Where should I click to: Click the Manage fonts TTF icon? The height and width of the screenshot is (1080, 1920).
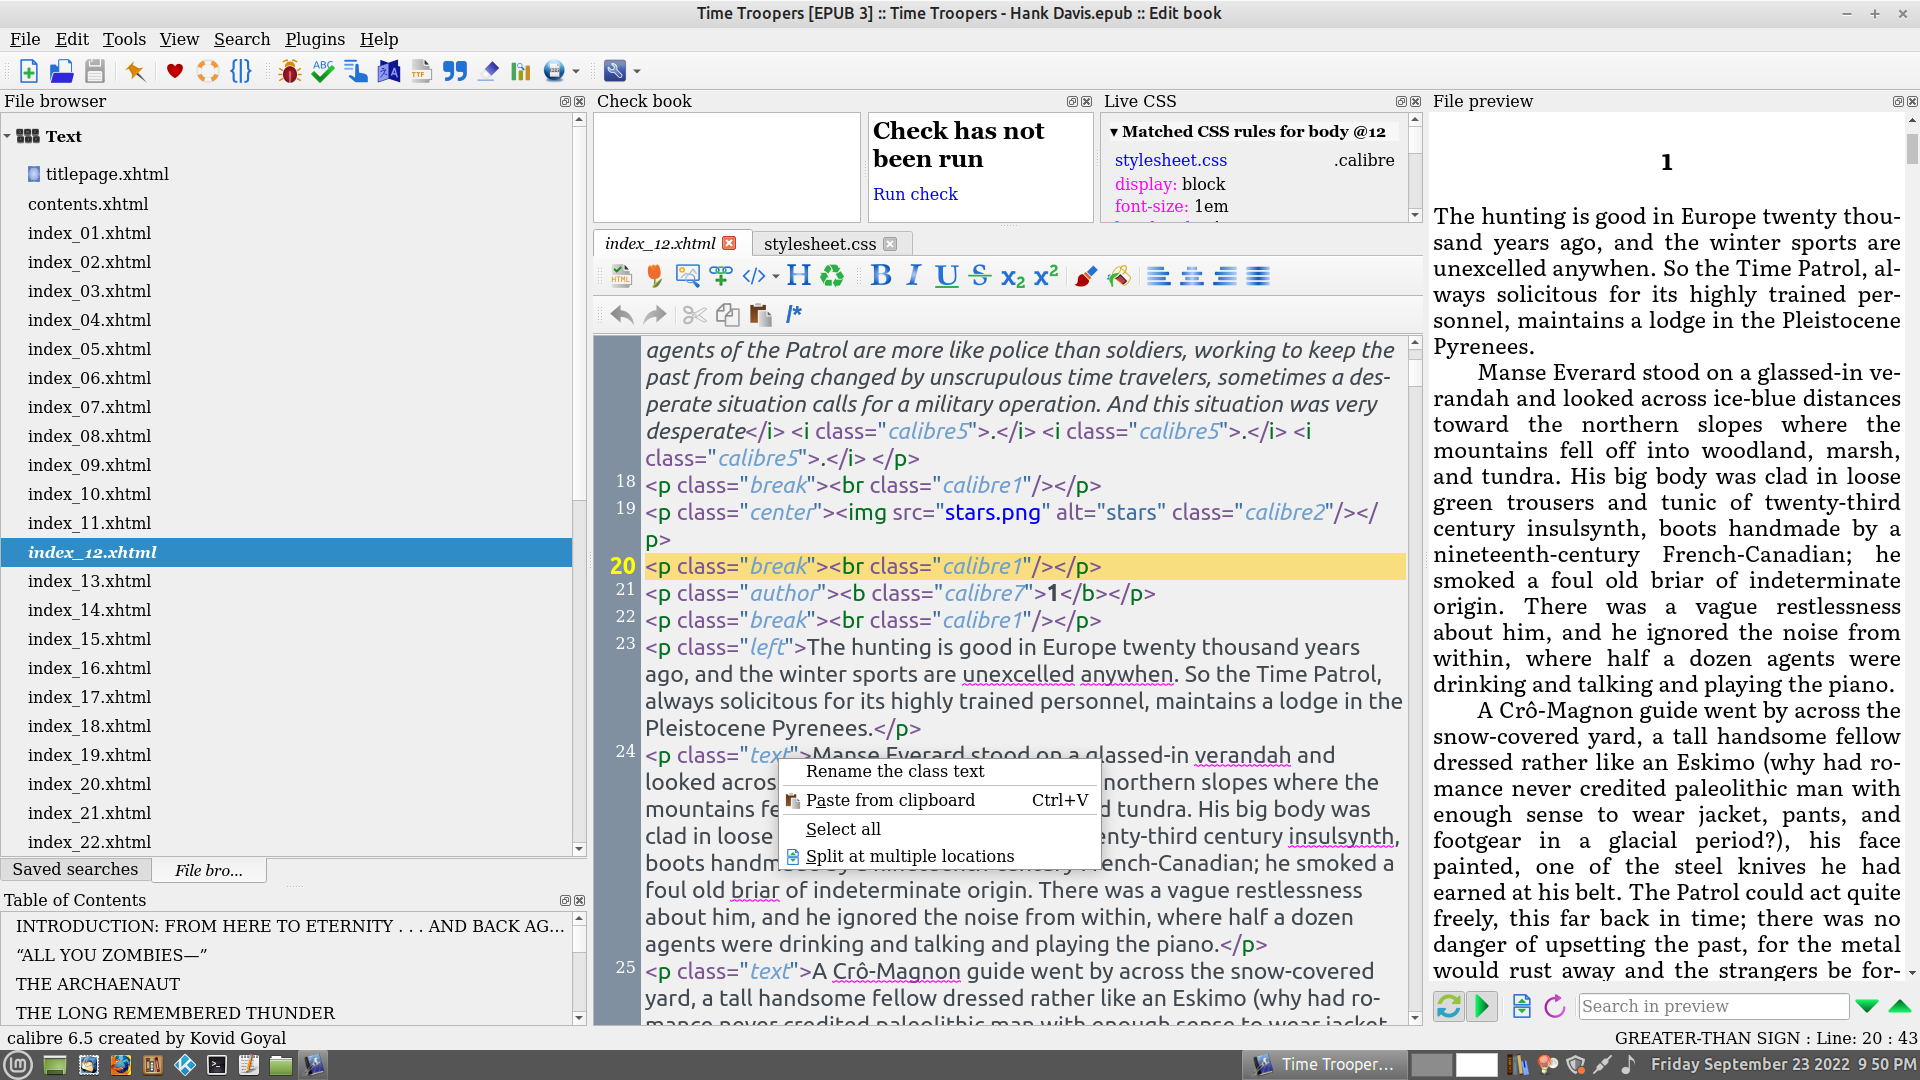[x=421, y=71]
